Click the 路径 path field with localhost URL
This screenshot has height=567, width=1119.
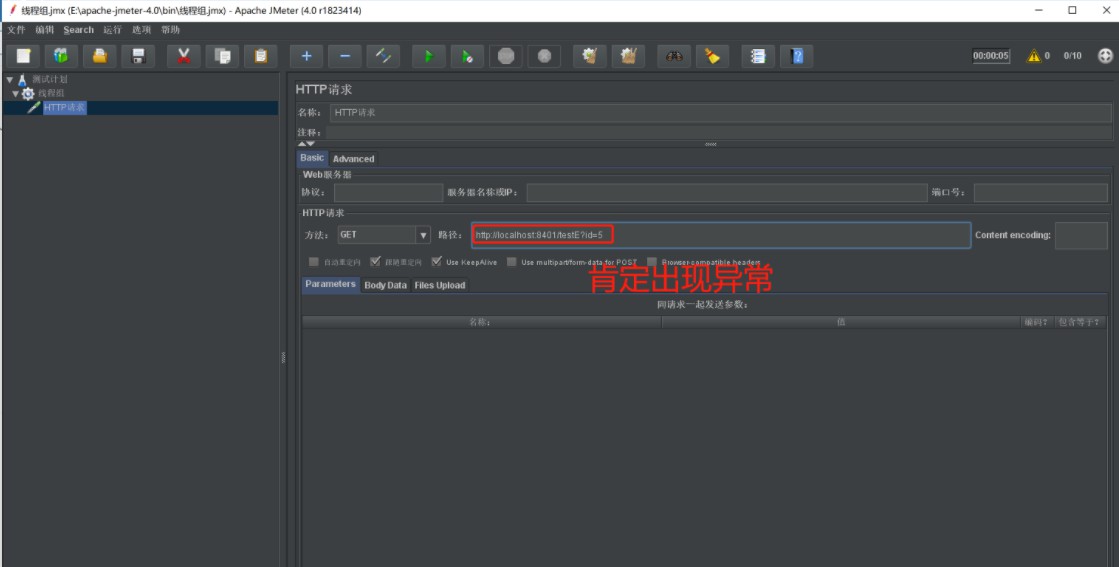[721, 235]
